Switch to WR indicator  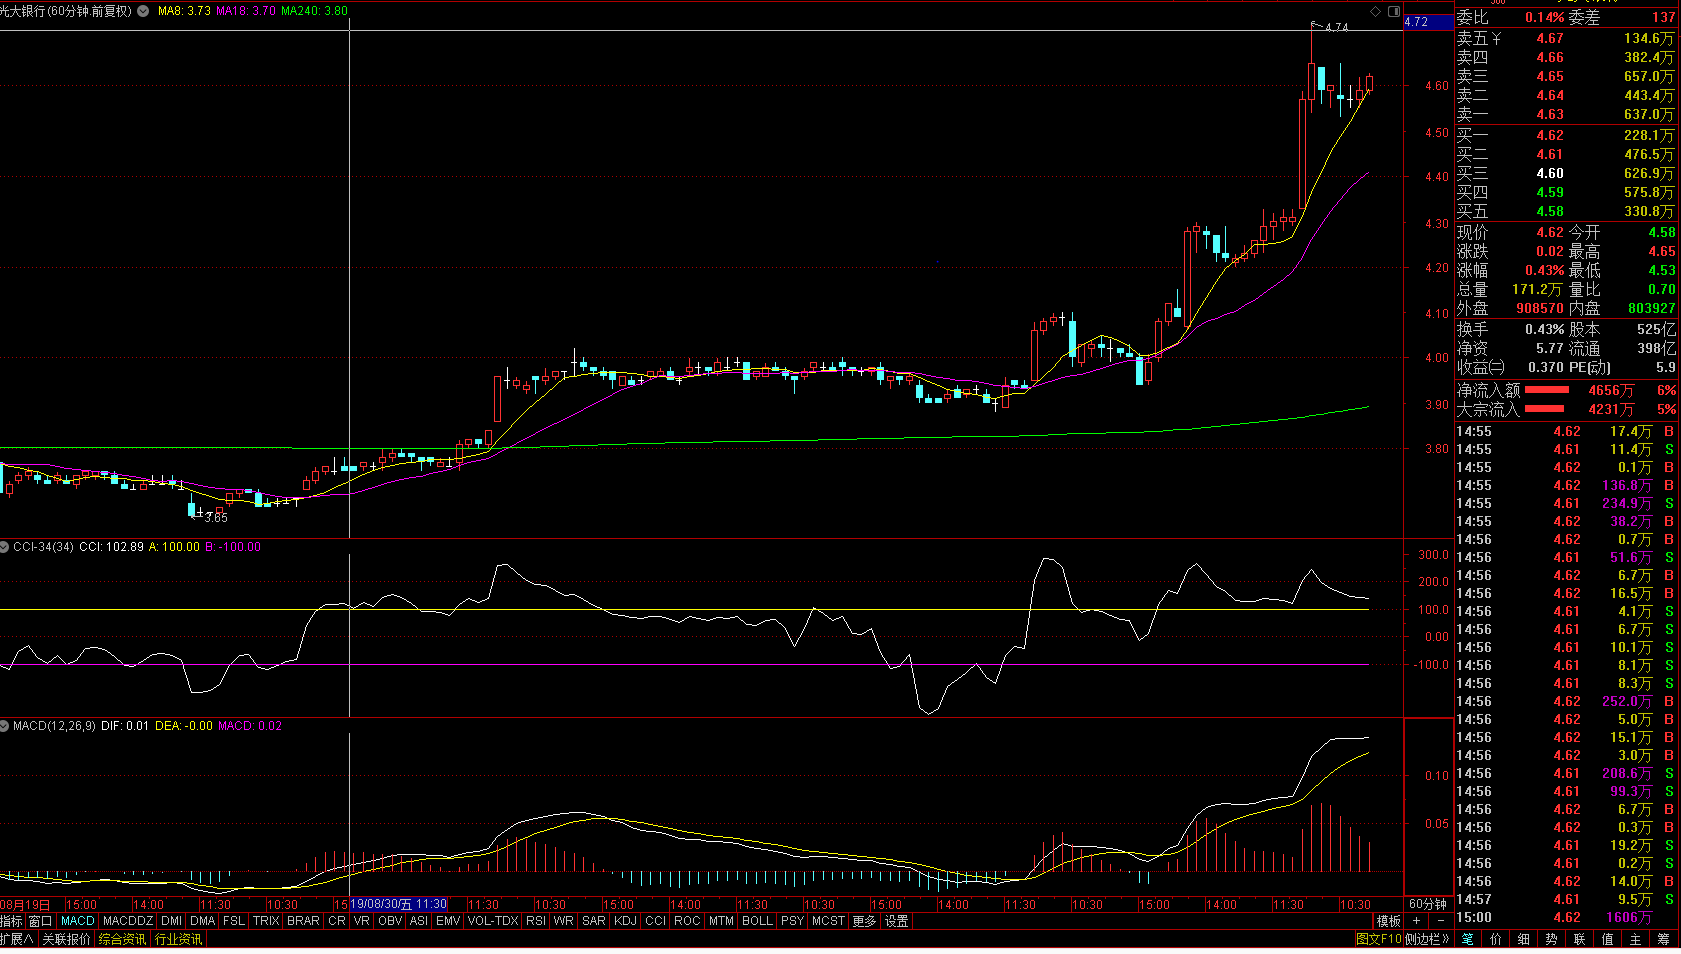pyautogui.click(x=563, y=921)
